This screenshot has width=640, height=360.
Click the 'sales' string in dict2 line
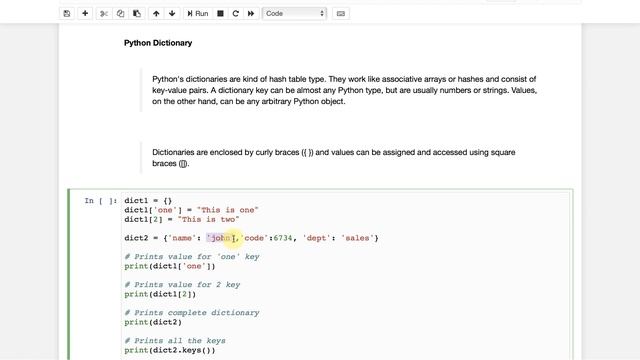pos(358,238)
